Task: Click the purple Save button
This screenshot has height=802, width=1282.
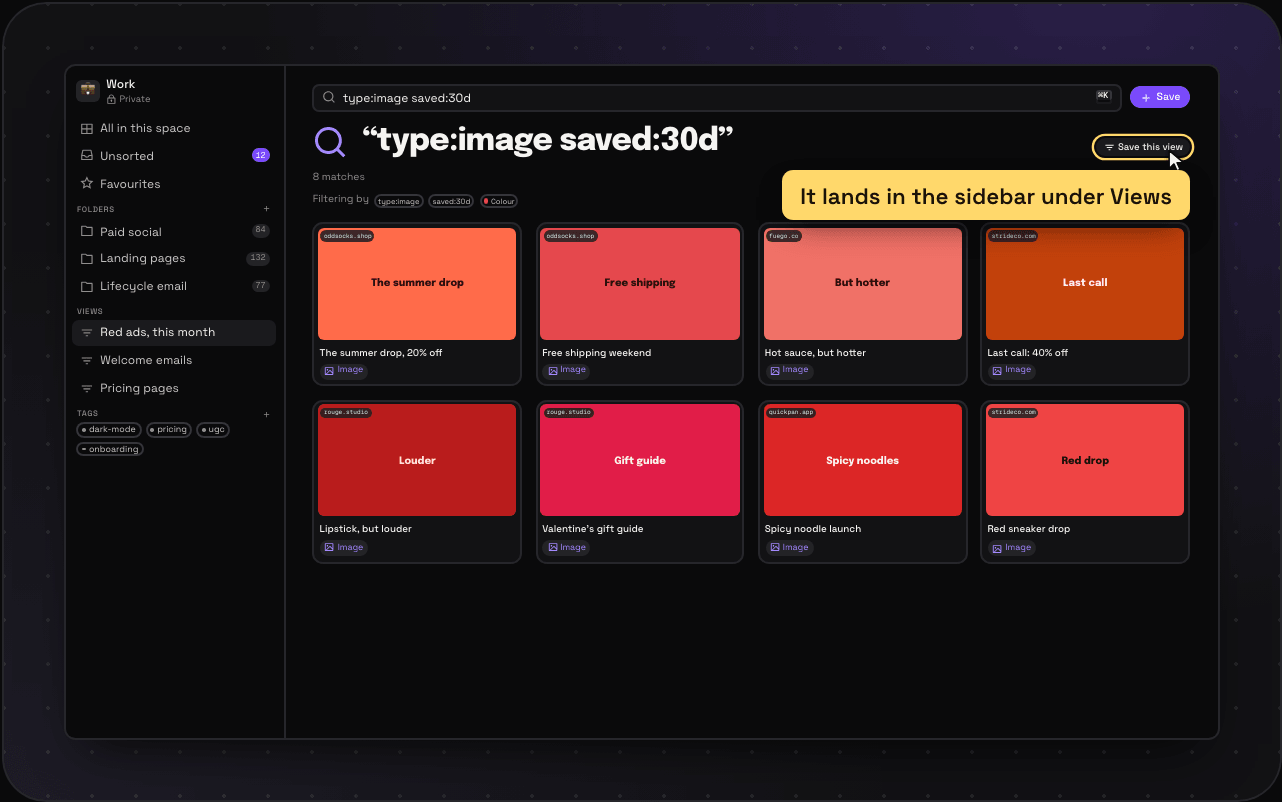Action: [x=1160, y=97]
